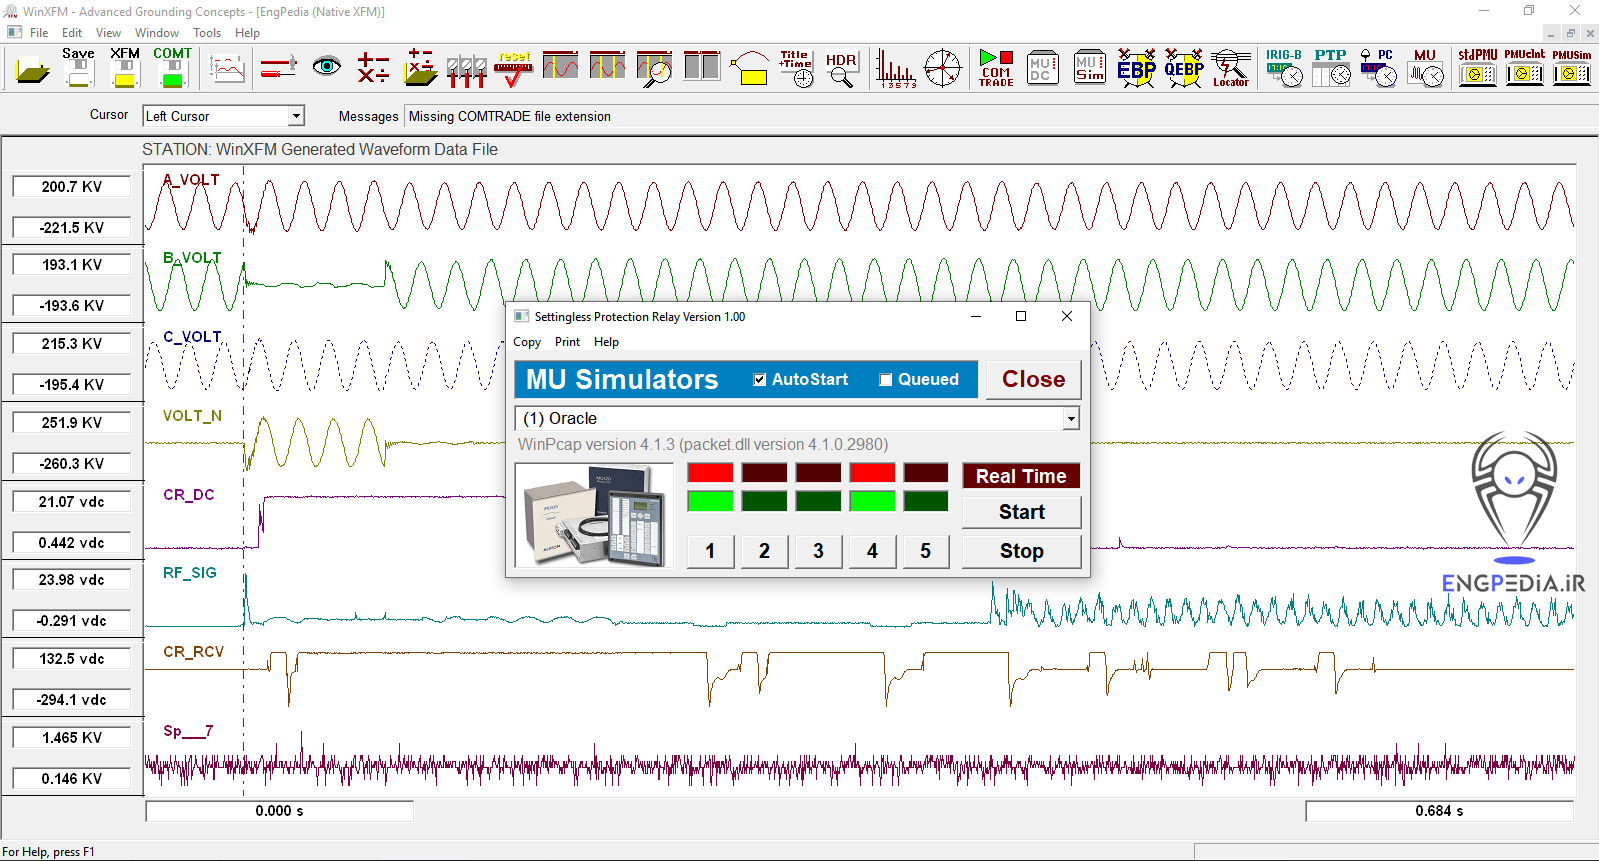The width and height of the screenshot is (1599, 861).
Task: Toggle the AutoStart checkbox
Action: click(760, 380)
